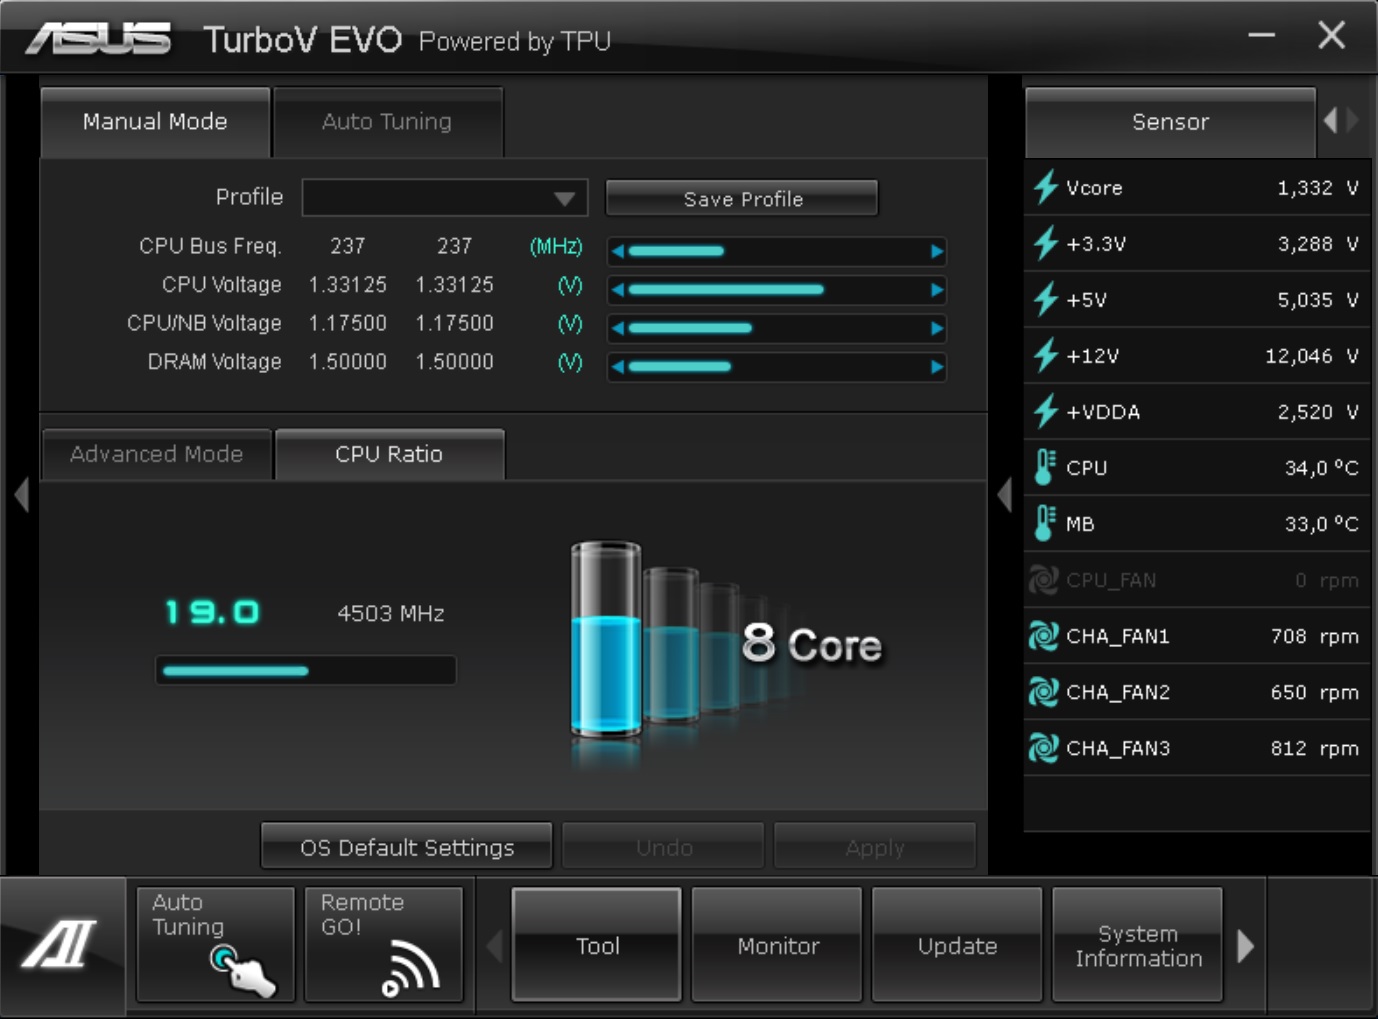Viewport: 1378px width, 1019px height.
Task: Open the Profile dropdown list
Action: 445,198
